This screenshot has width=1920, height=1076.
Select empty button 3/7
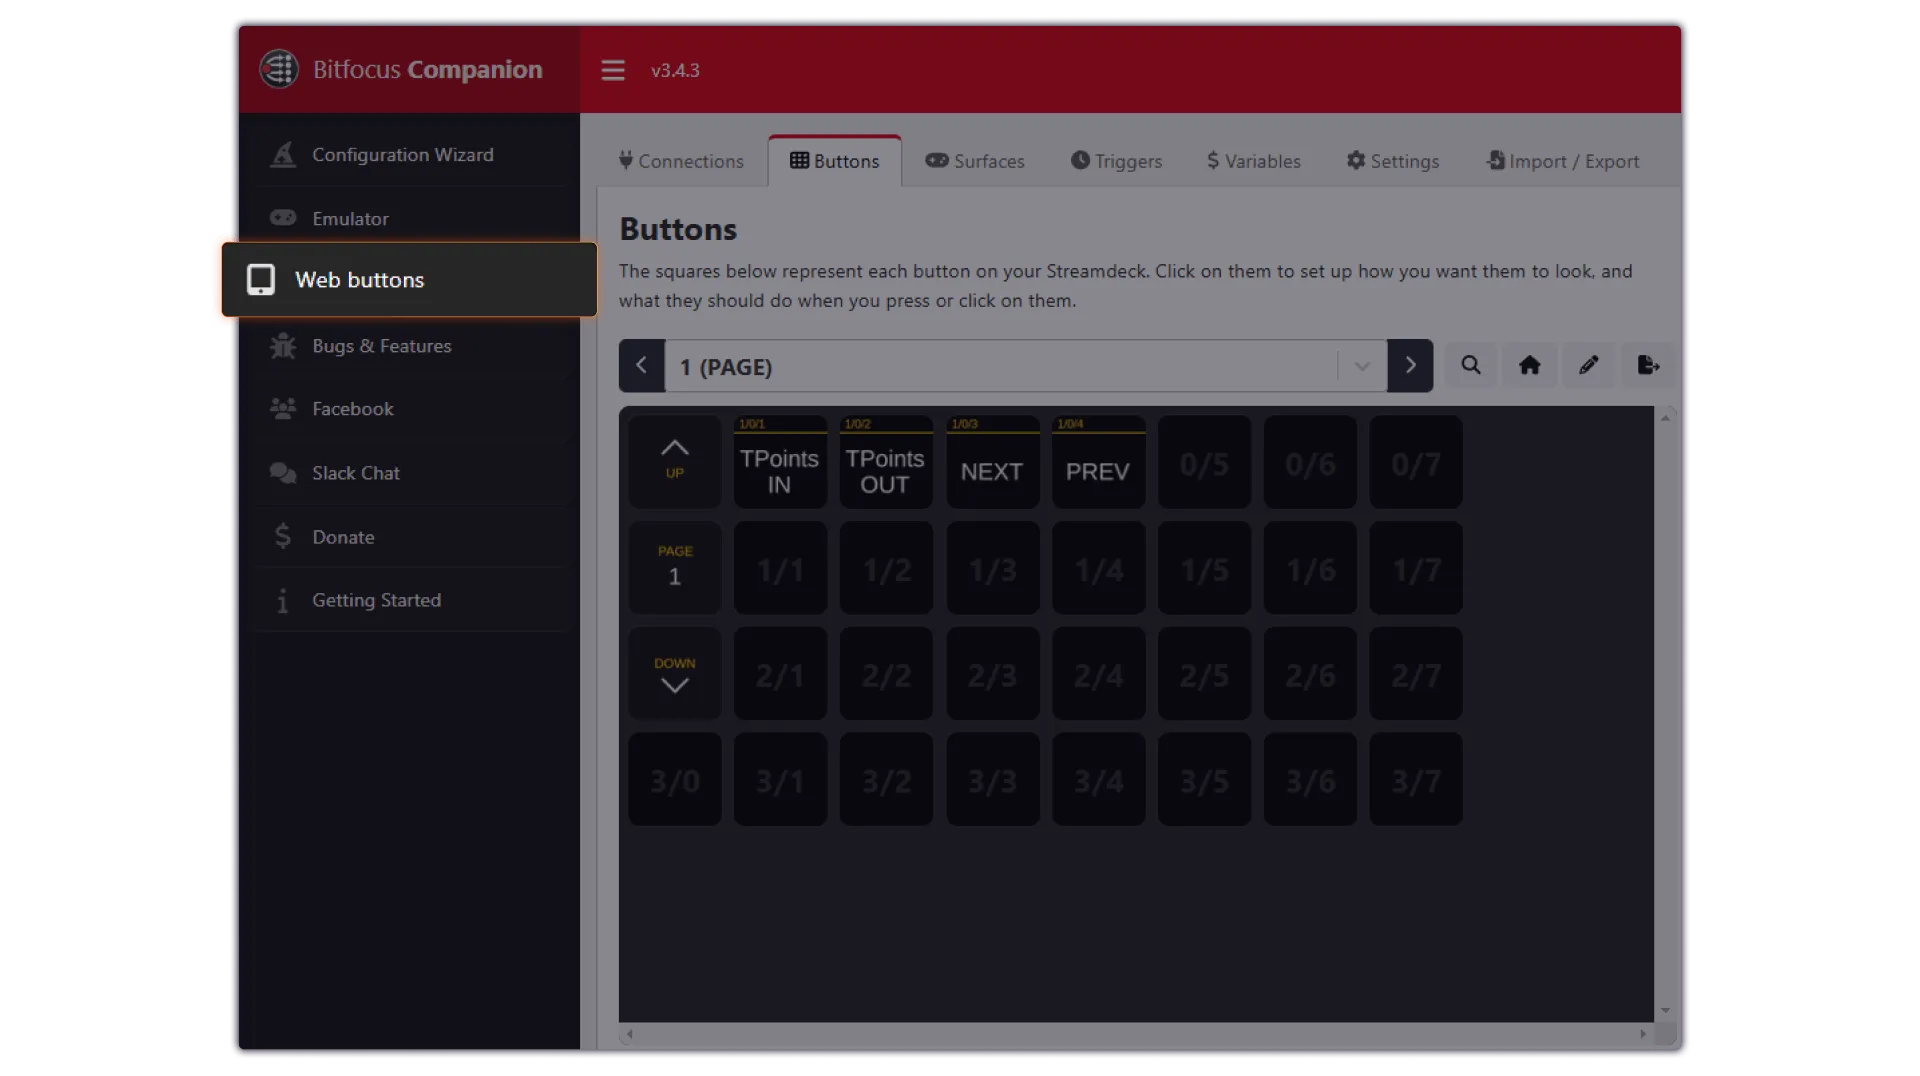(1416, 780)
